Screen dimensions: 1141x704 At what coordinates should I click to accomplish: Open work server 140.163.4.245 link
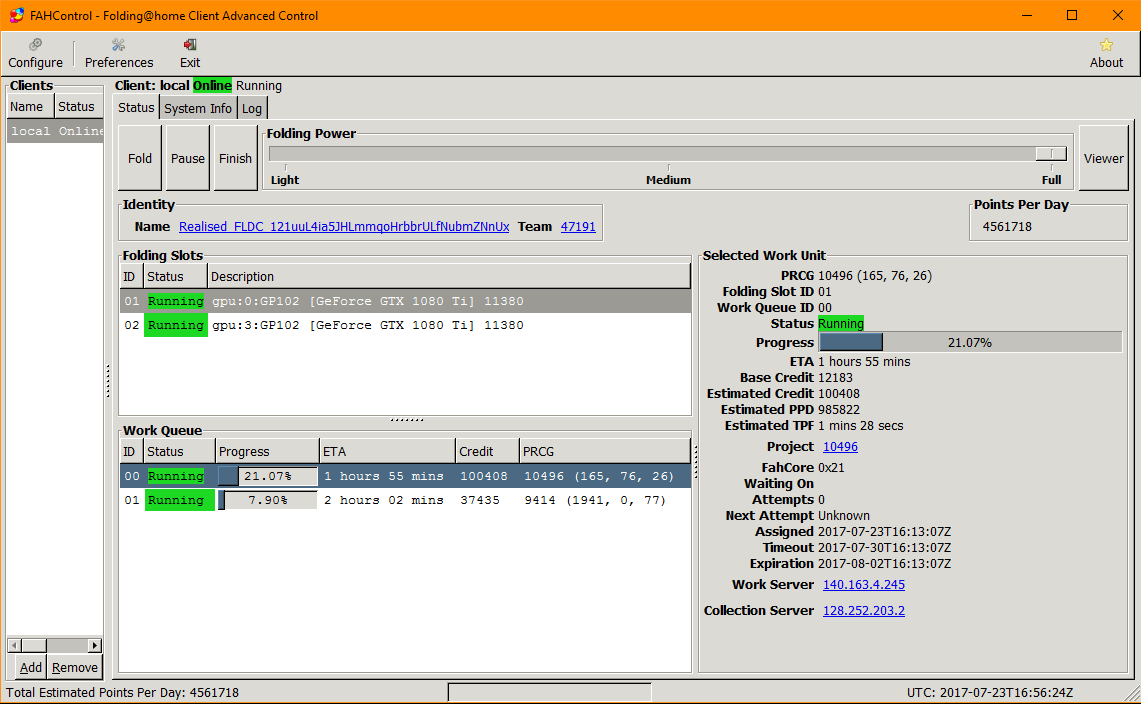point(864,585)
